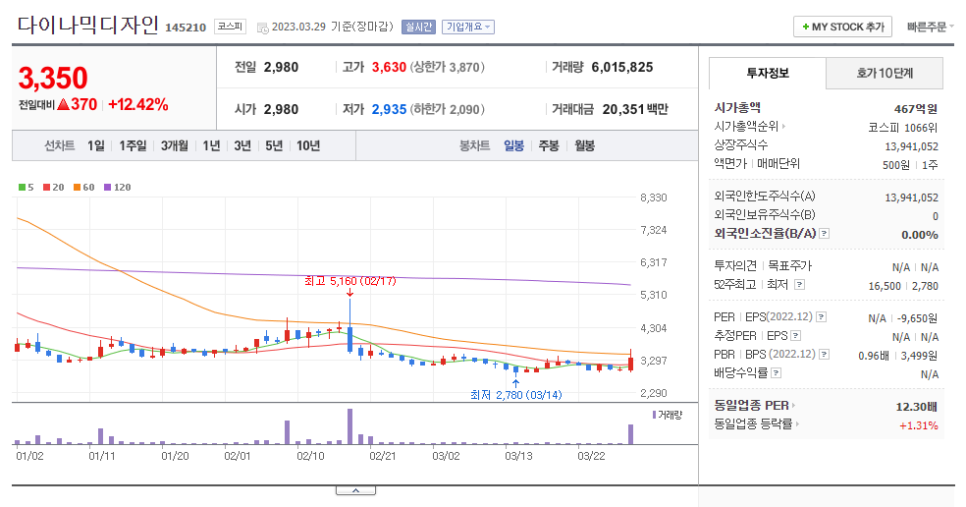The height and width of the screenshot is (507, 966).
Task: Select the 일봉 candle chart
Action: (513, 145)
